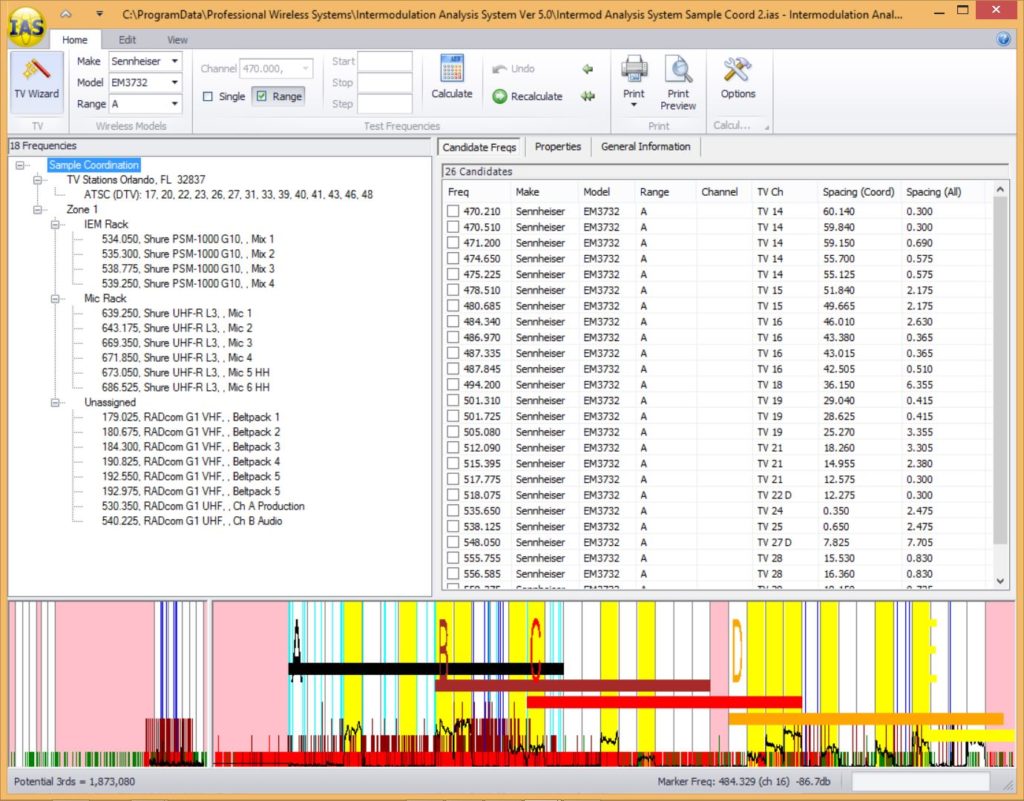Screen dimensions: 1024x801
Task: Open the IAS application menu orb
Action: (x=26, y=27)
